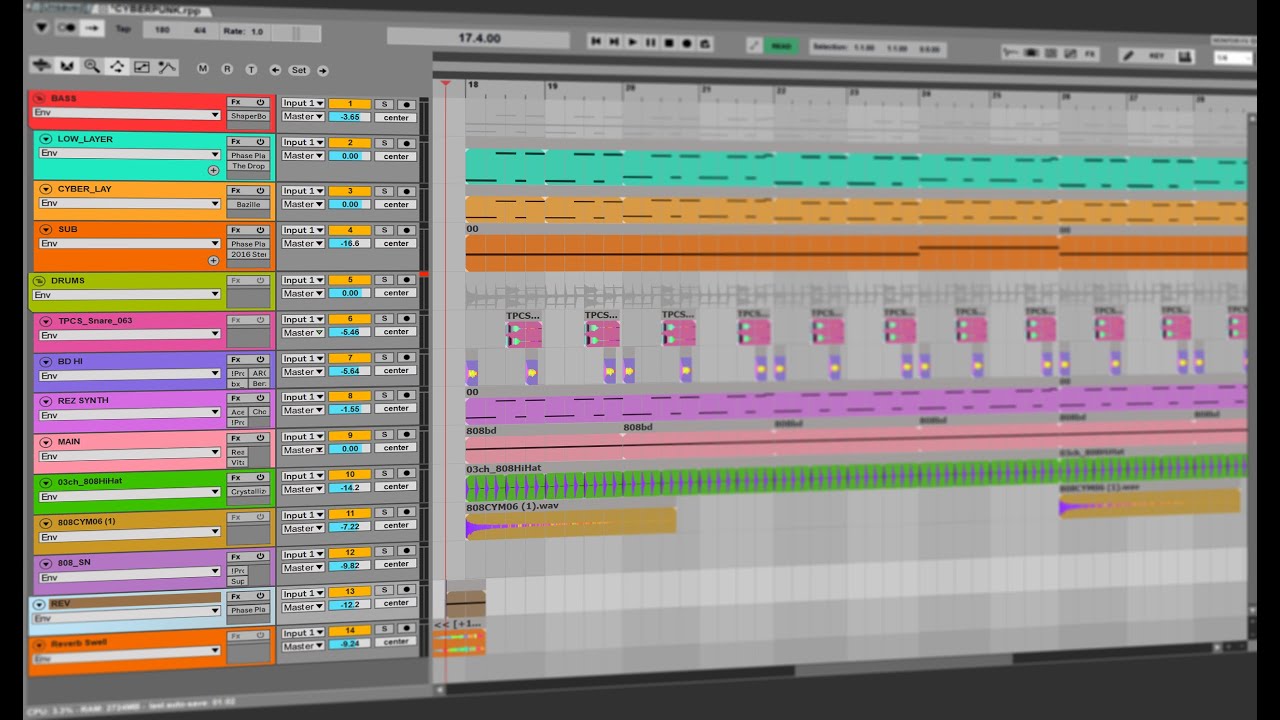Click the KEY button in top toolbar

(1156, 57)
